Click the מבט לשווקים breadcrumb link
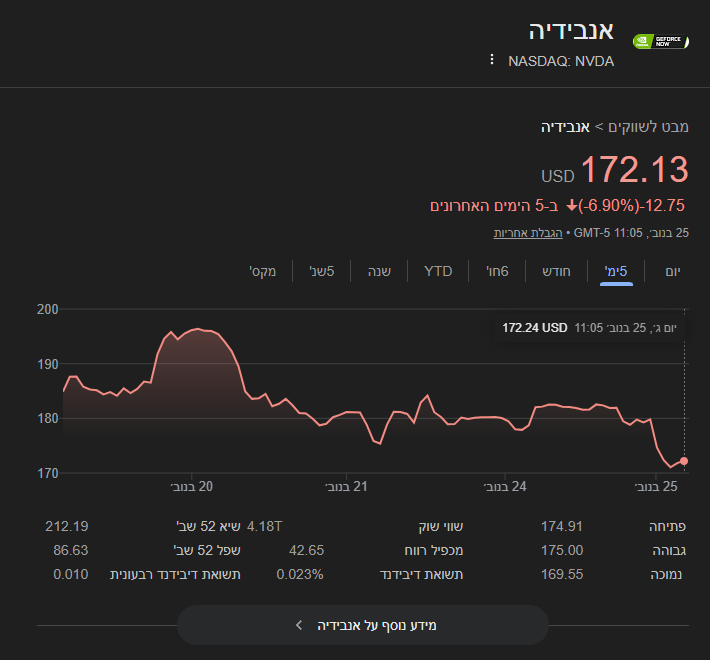 click(648, 127)
